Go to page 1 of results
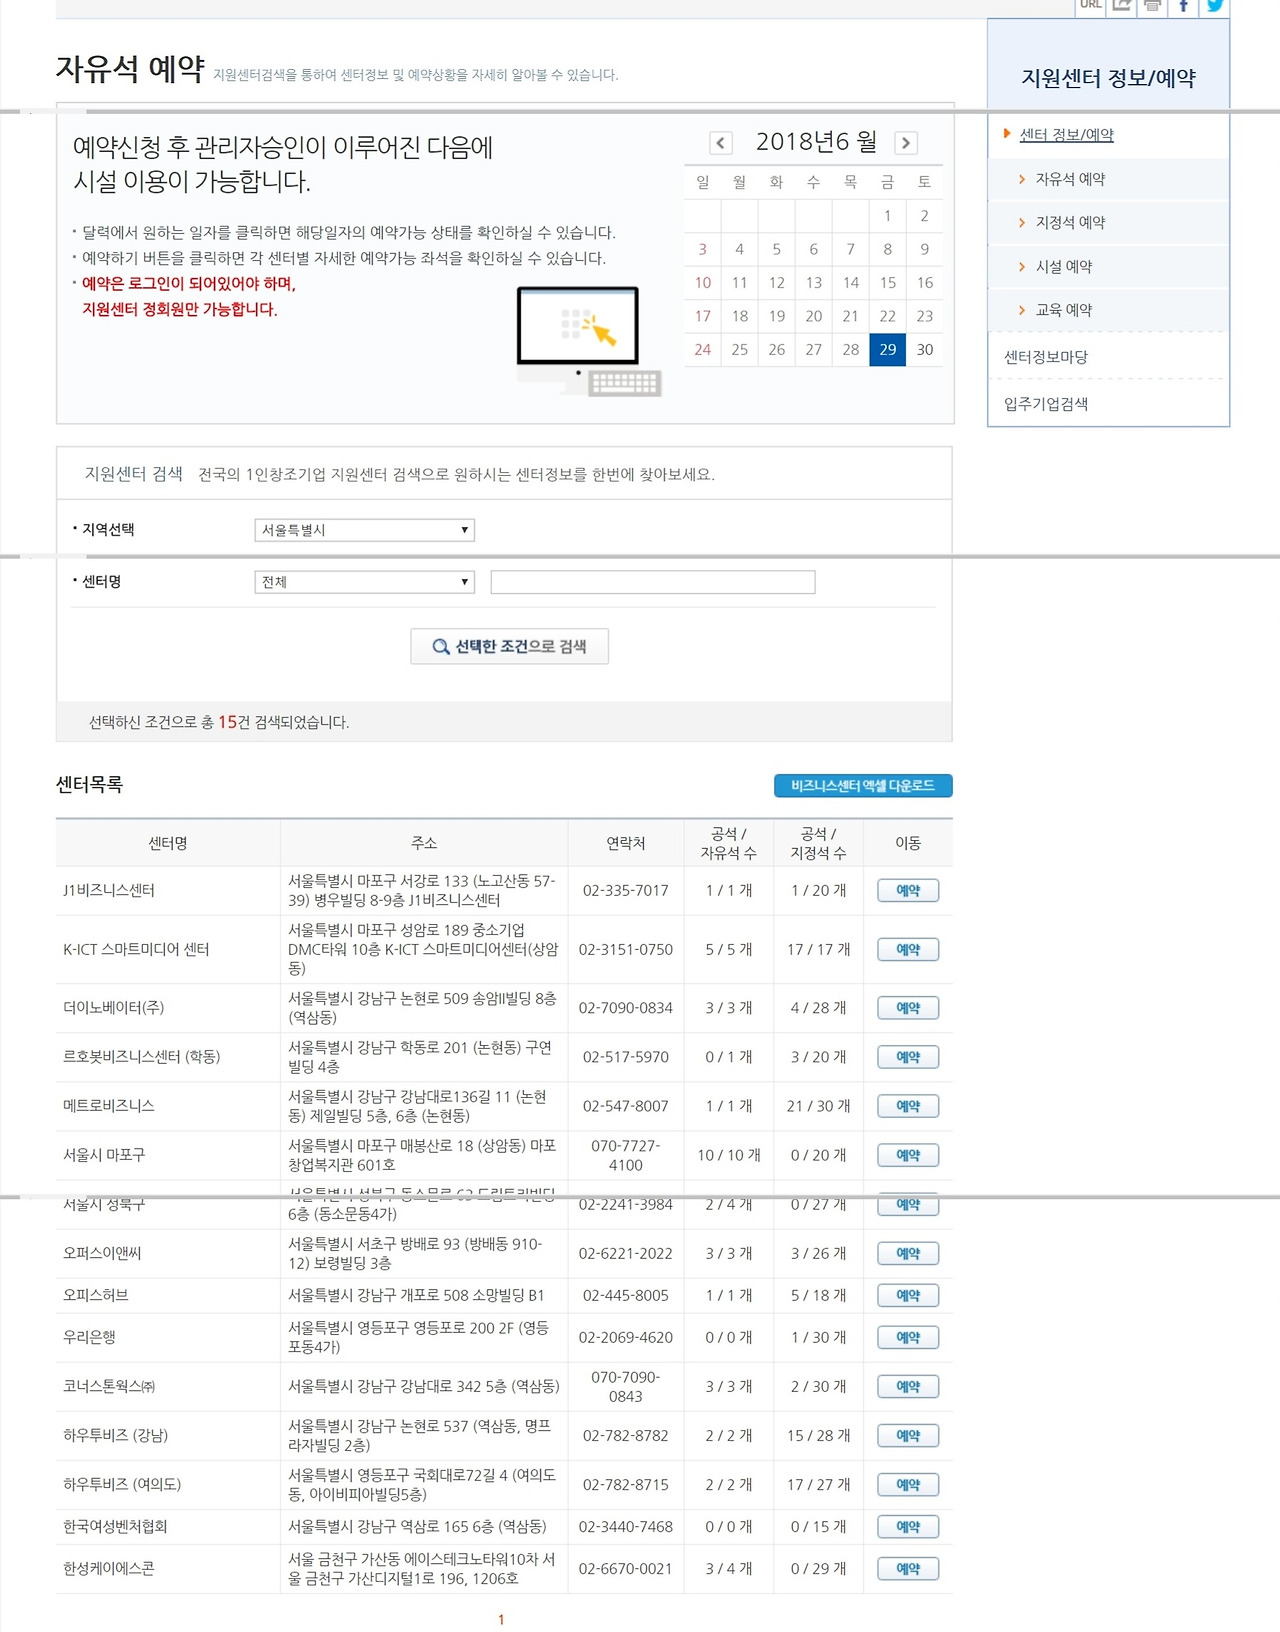The height and width of the screenshot is (1632, 1280). 501,1619
